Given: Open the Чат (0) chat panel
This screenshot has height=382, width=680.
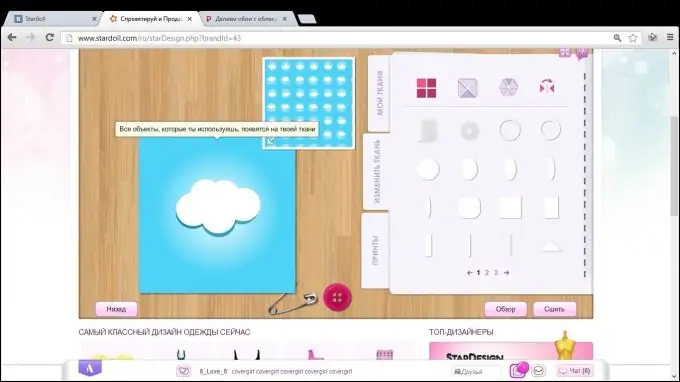Looking at the screenshot, I should 575,371.
